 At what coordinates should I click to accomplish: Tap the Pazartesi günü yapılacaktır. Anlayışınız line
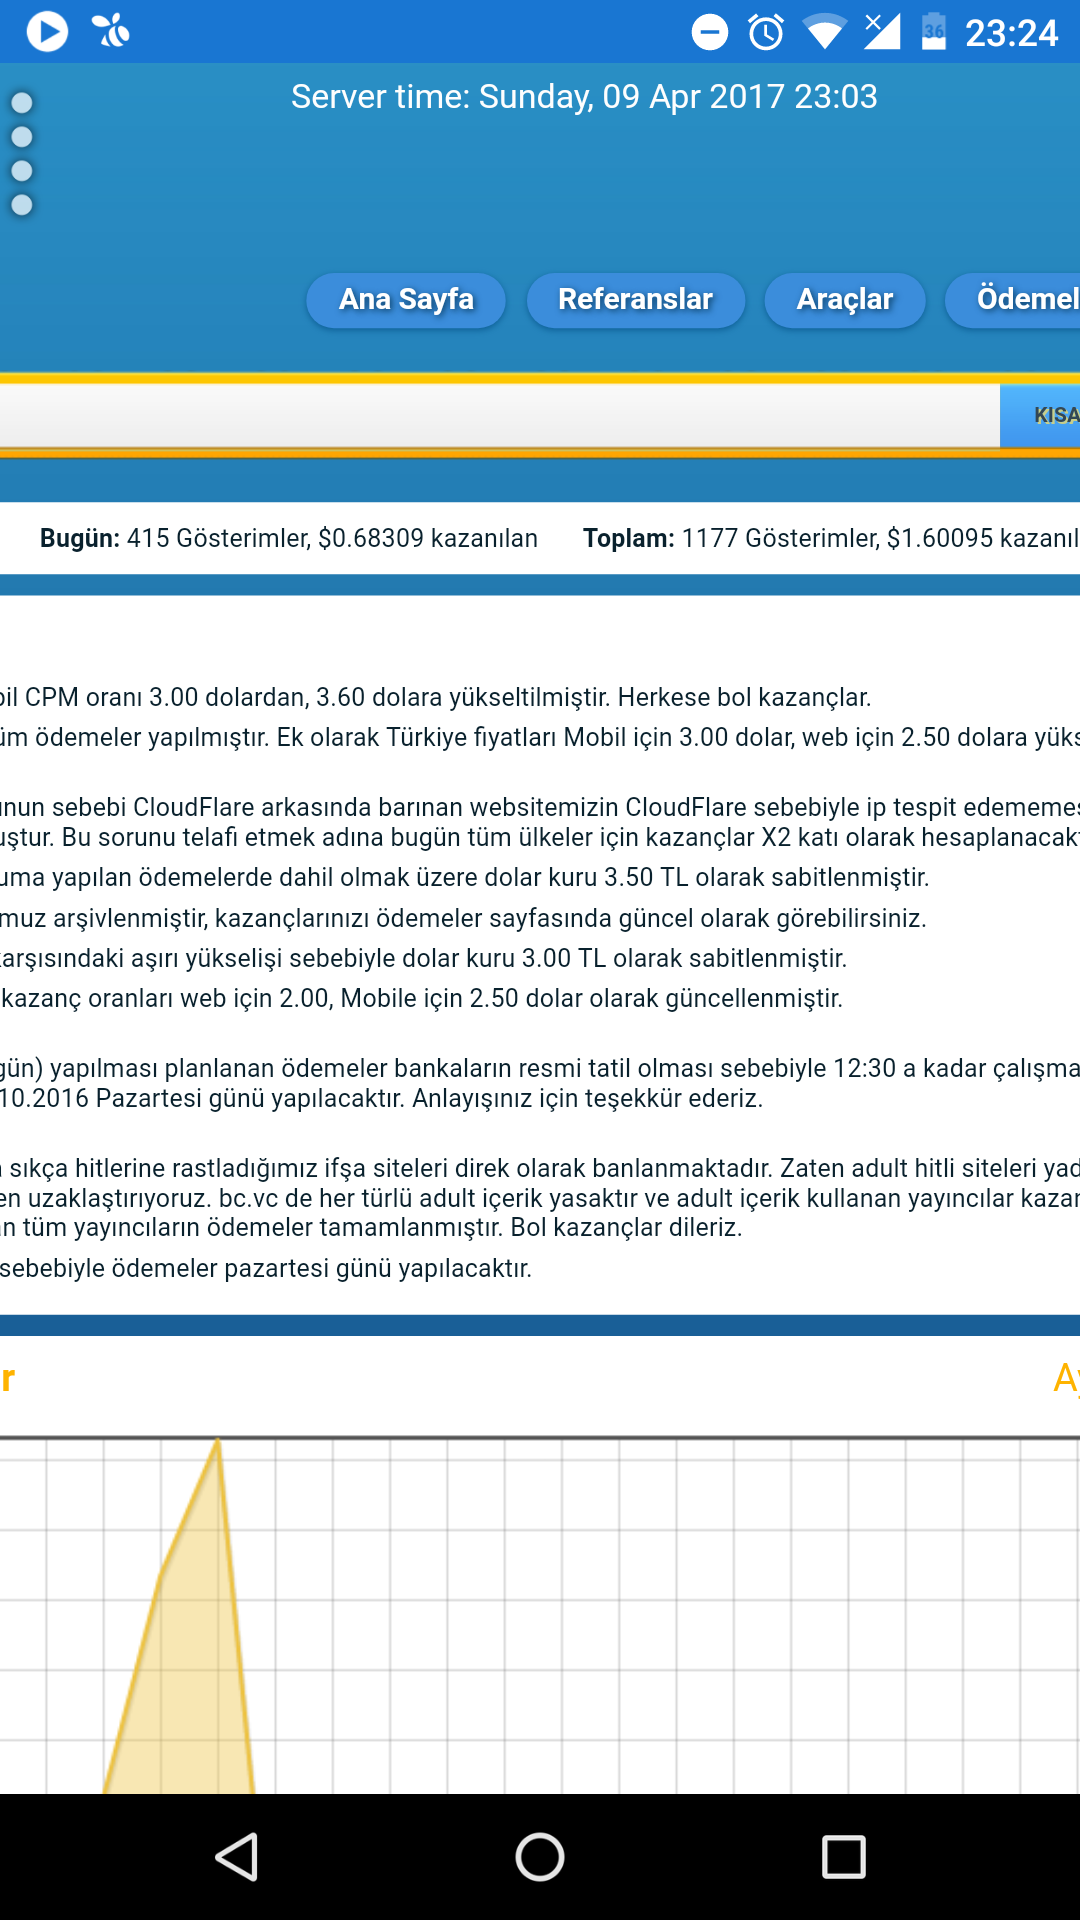click(x=382, y=1098)
